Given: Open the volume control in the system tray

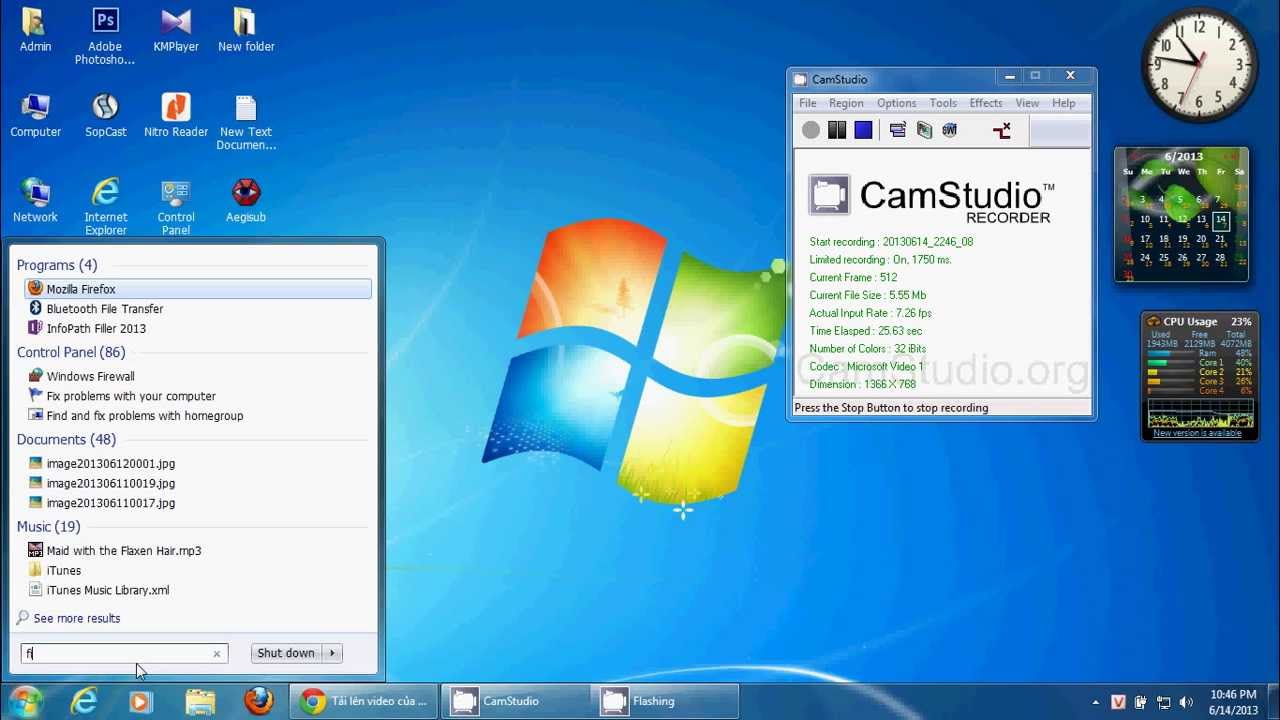Looking at the screenshot, I should [1186, 700].
